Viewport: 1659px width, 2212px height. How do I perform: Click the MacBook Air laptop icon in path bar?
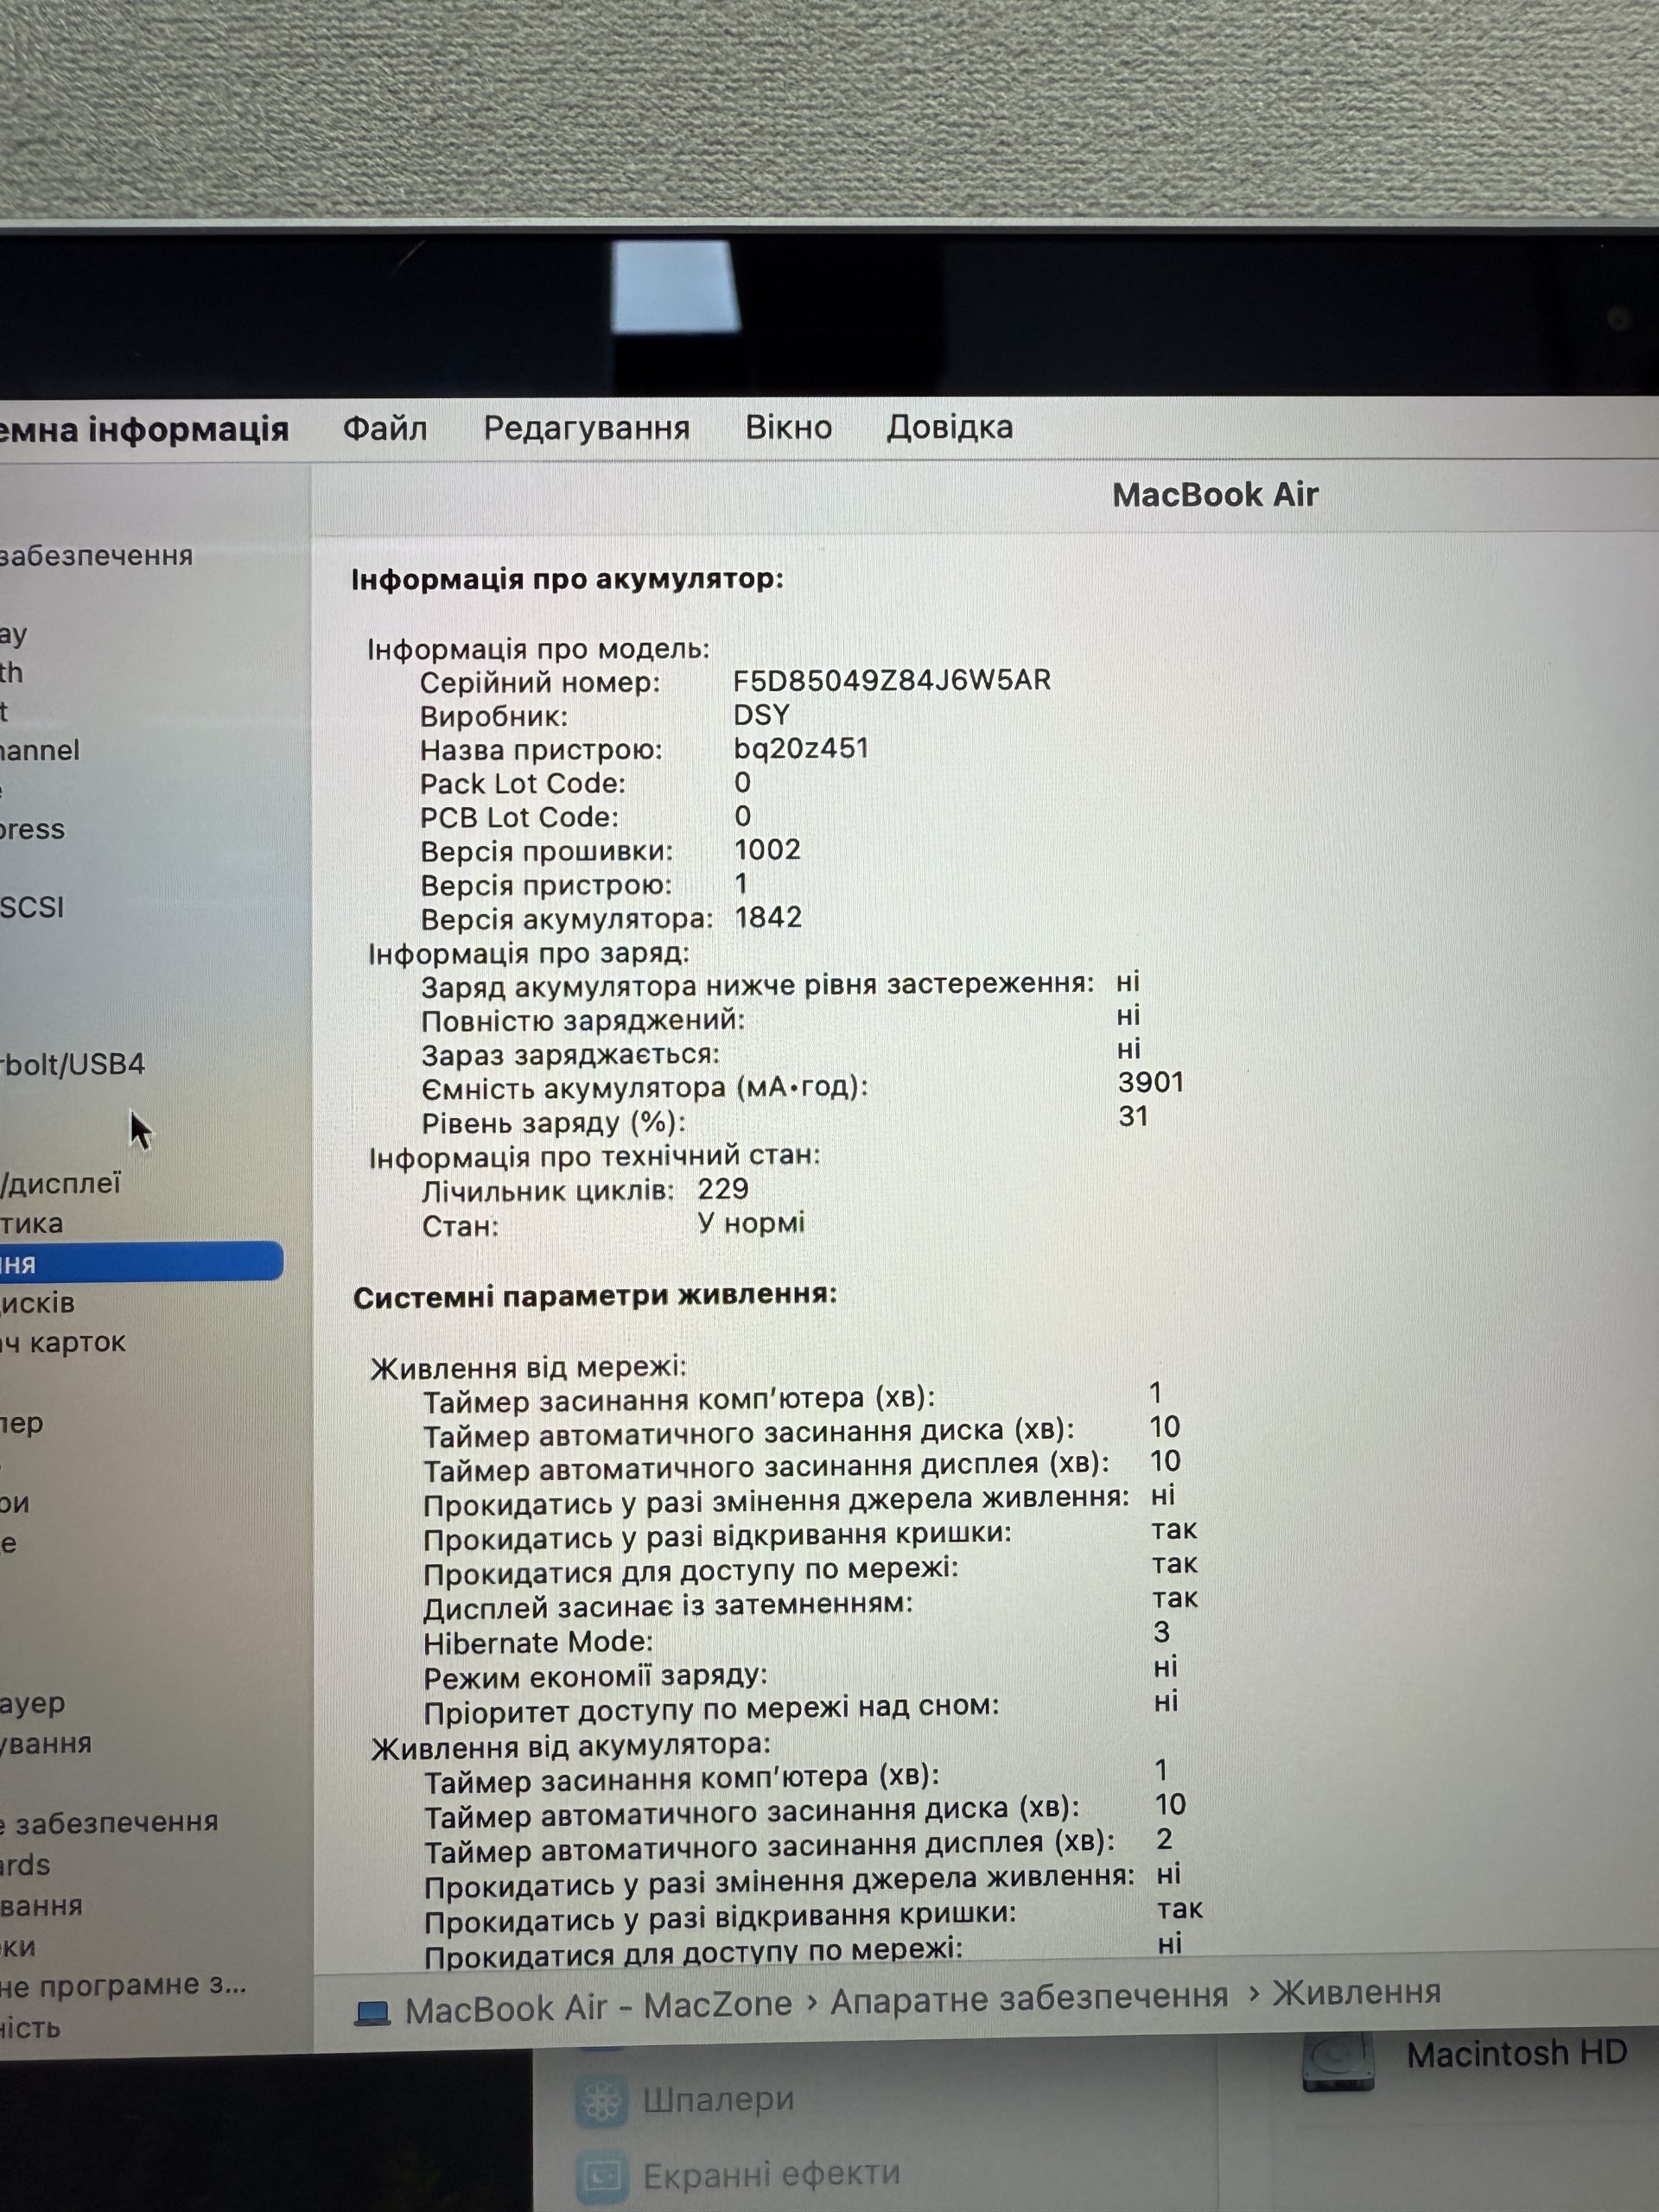point(372,2012)
